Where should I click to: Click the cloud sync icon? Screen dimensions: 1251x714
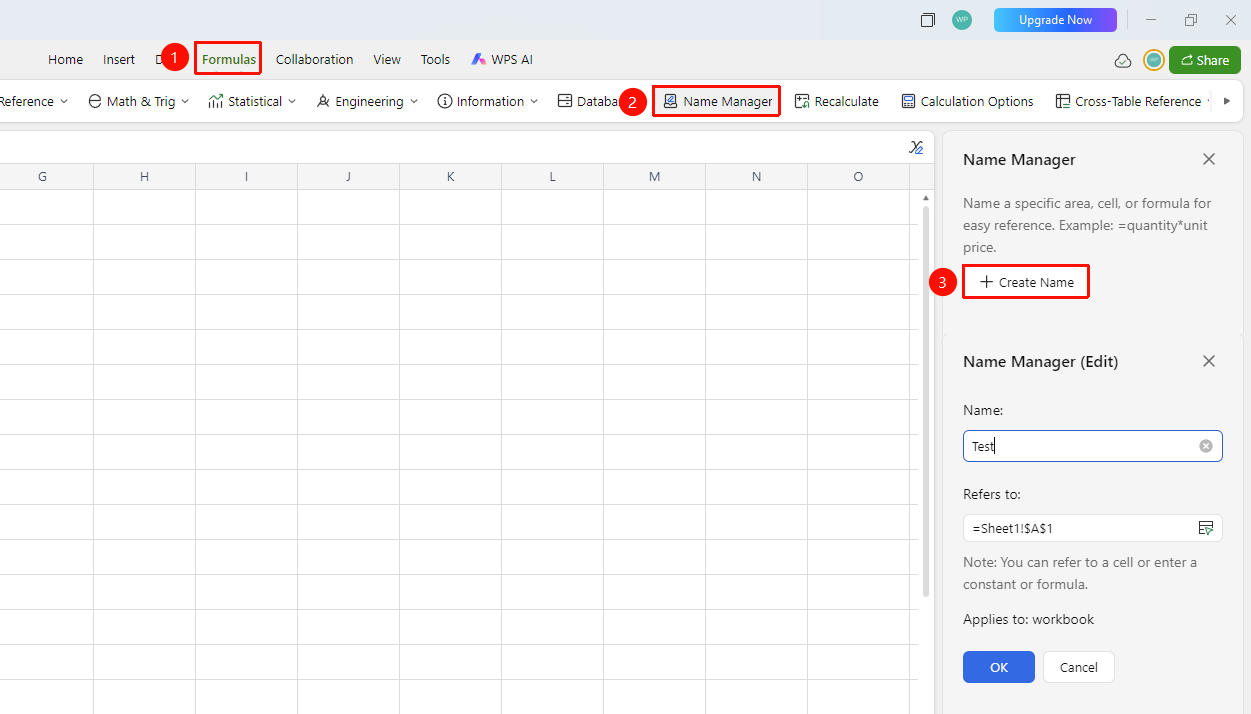(1123, 60)
